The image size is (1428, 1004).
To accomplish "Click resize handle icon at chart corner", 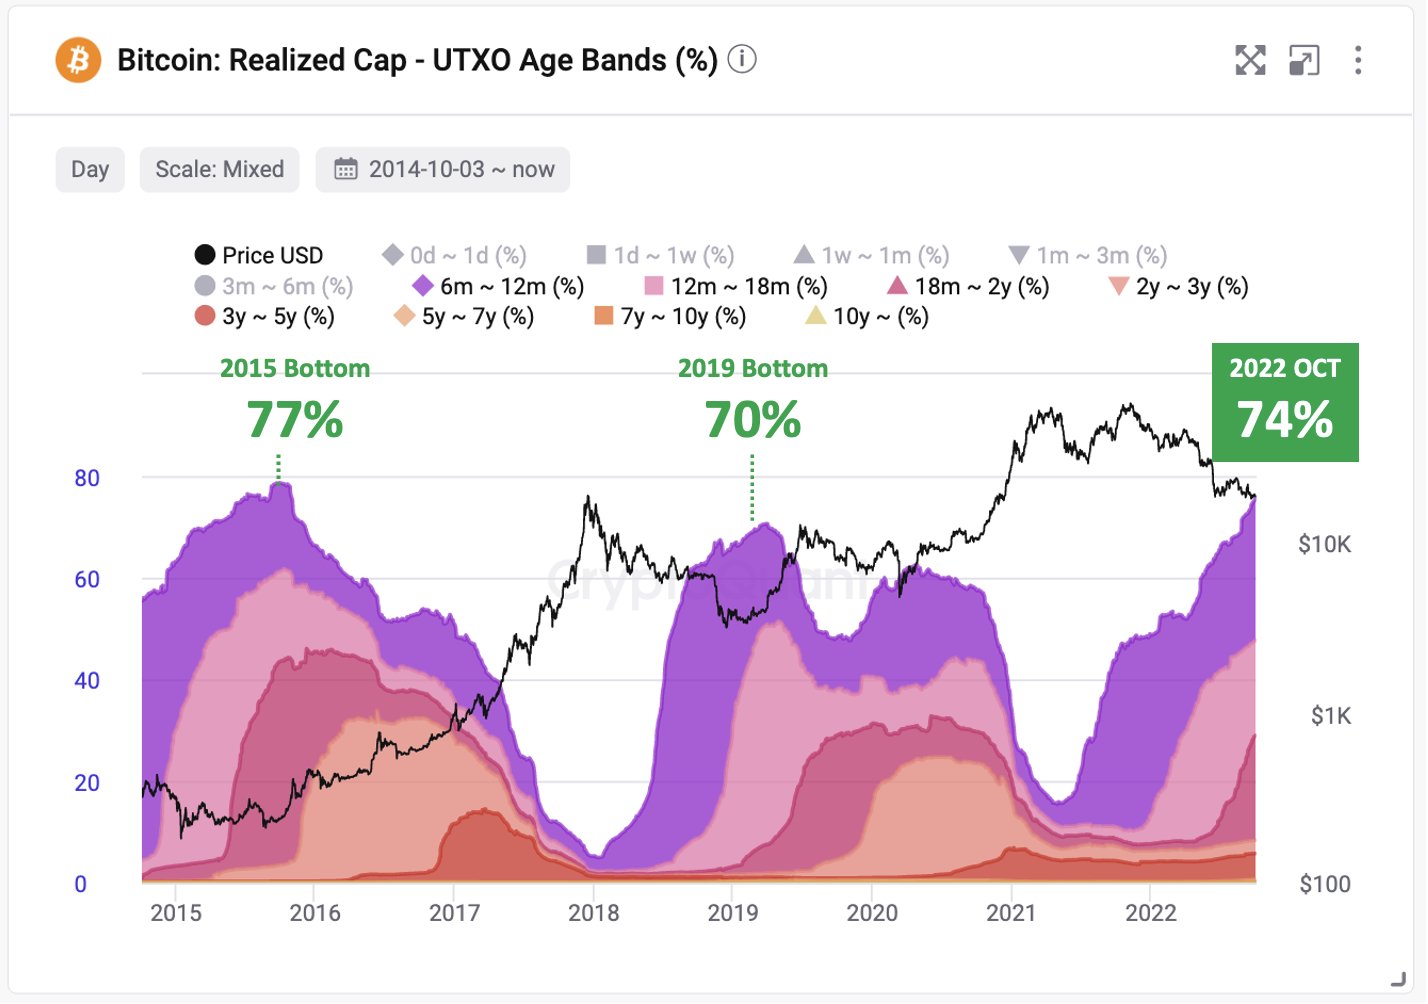I will pos(1398,978).
